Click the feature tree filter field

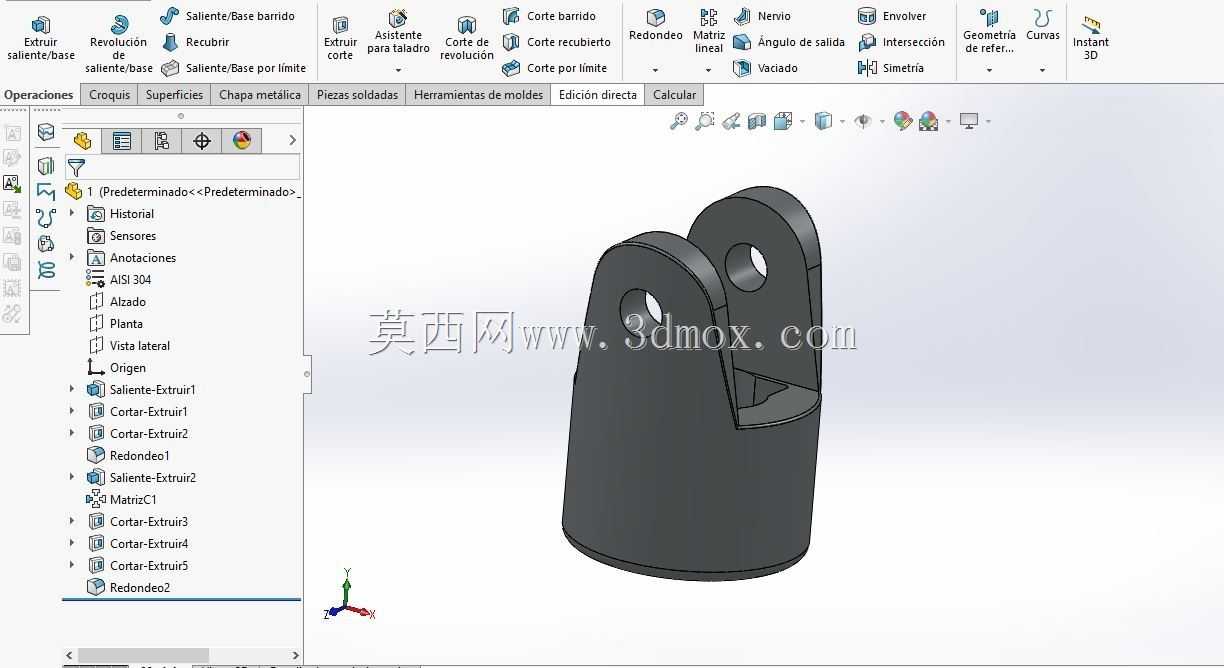click(x=183, y=168)
